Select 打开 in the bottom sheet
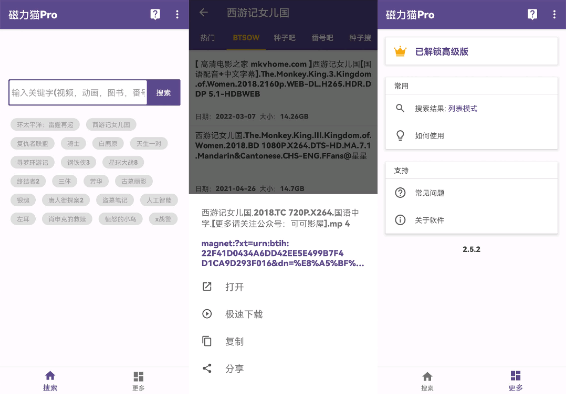 click(283, 286)
